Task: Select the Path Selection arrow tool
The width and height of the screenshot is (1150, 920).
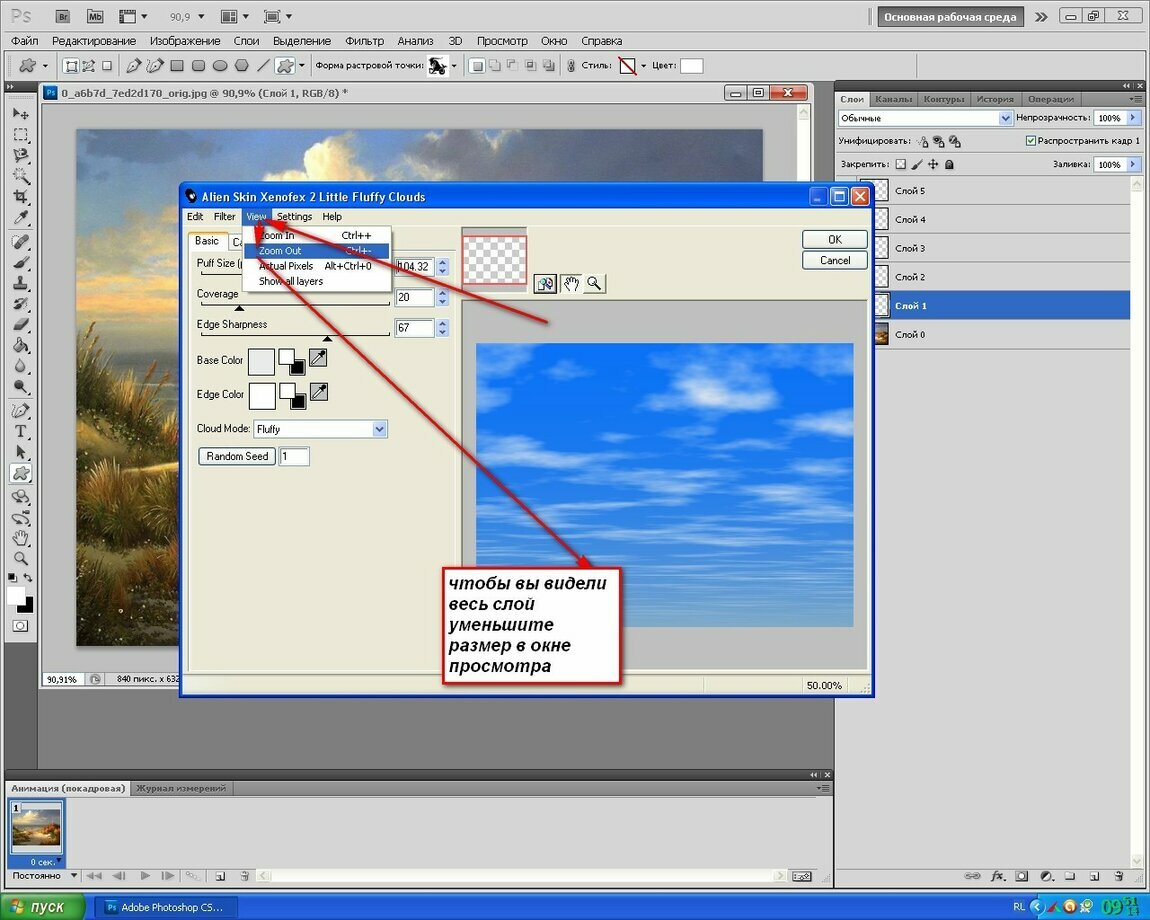Action: pyautogui.click(x=21, y=452)
